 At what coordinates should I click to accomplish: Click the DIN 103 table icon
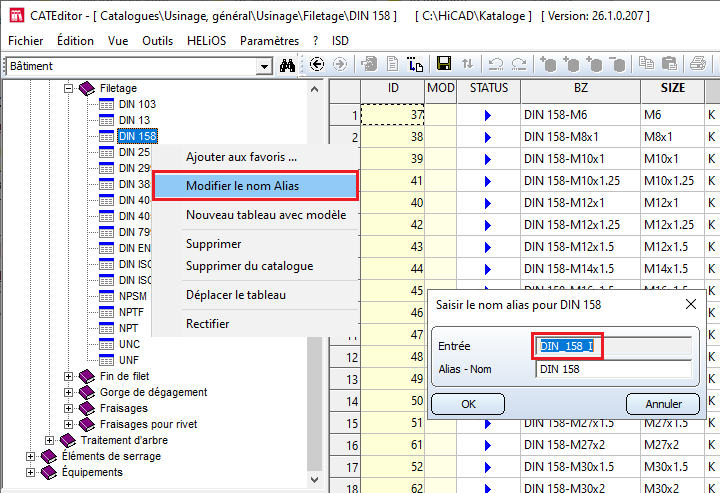pyautogui.click(x=107, y=104)
